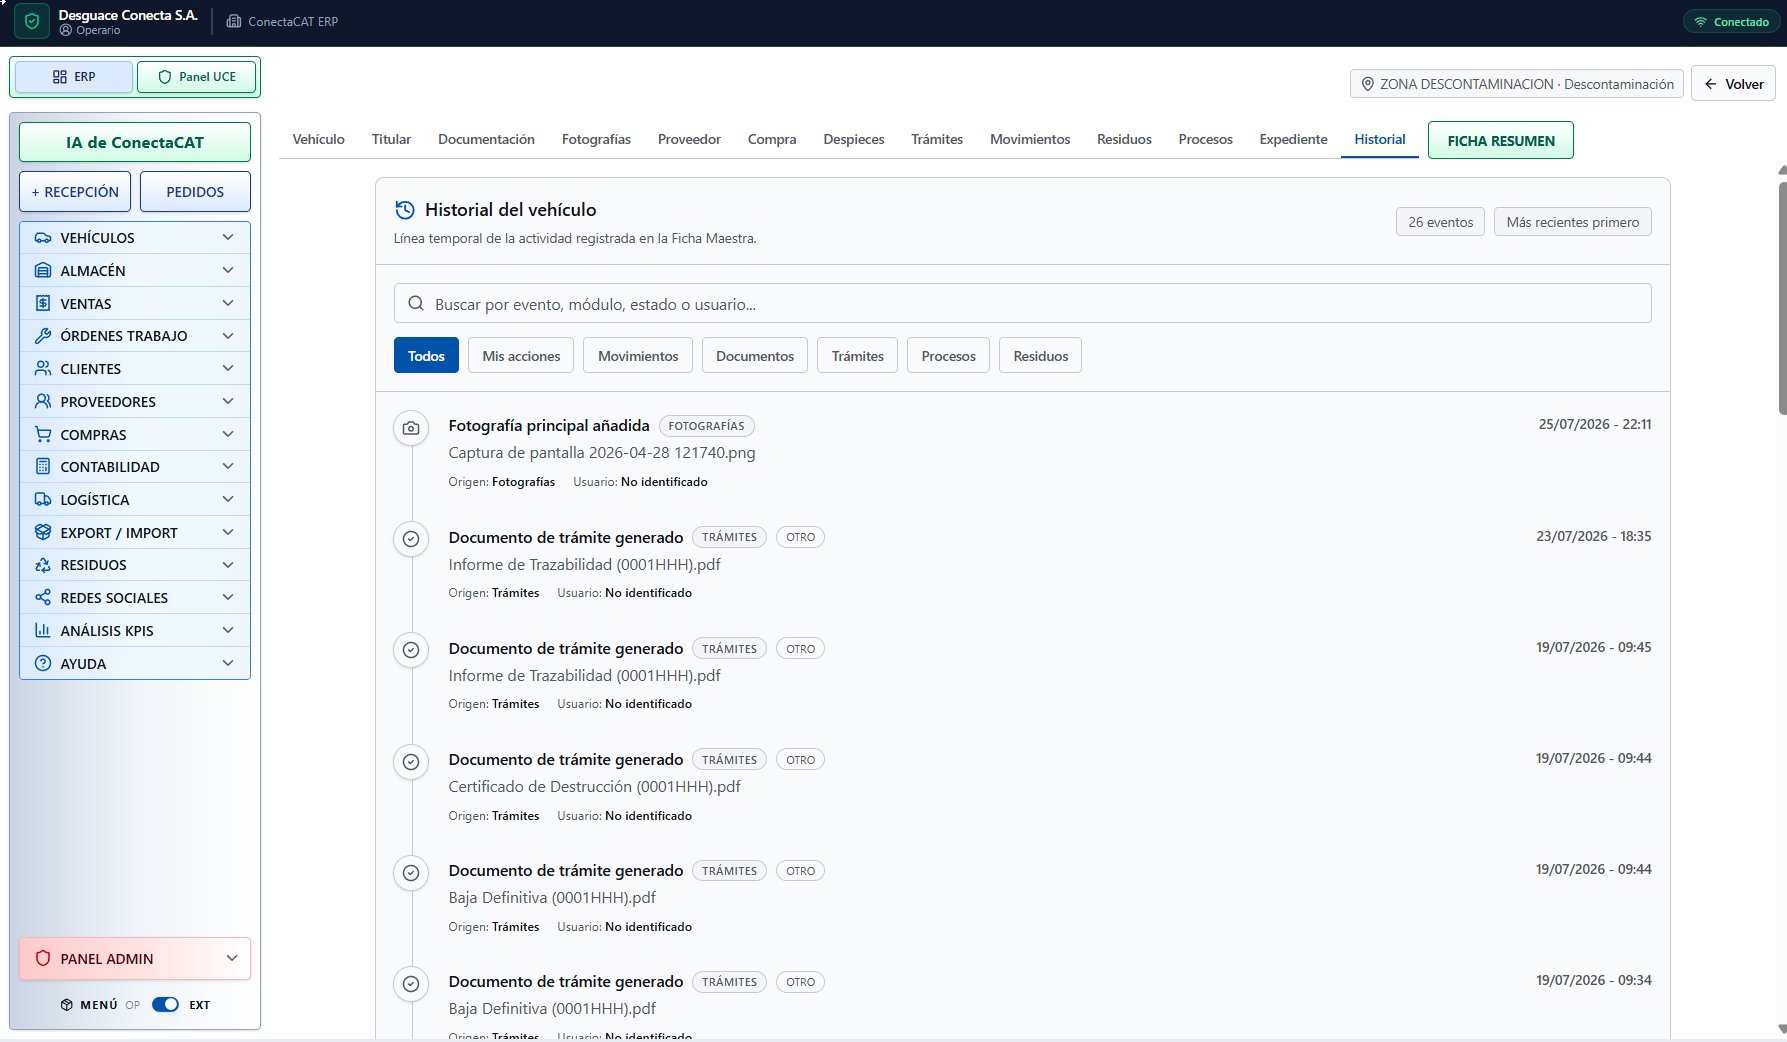
Task: Toggle the MENÚ OP/EXT switch
Action: coord(165,1005)
